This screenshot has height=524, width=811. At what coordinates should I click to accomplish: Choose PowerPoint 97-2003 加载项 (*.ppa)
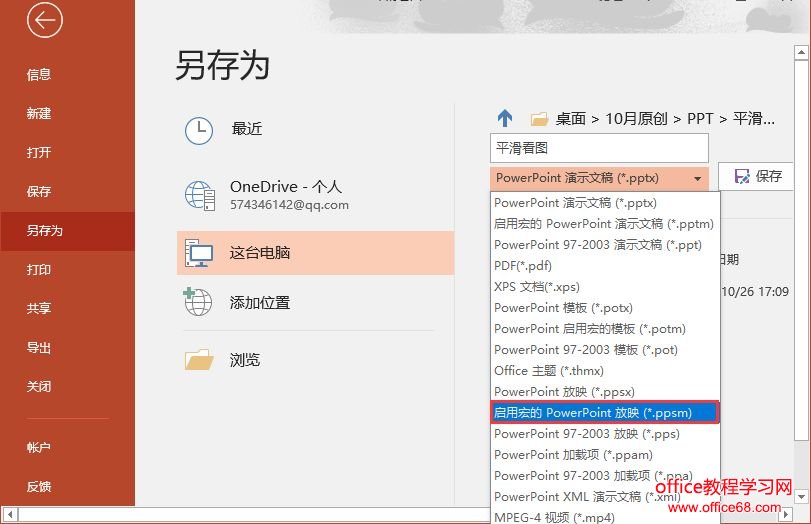point(605,476)
